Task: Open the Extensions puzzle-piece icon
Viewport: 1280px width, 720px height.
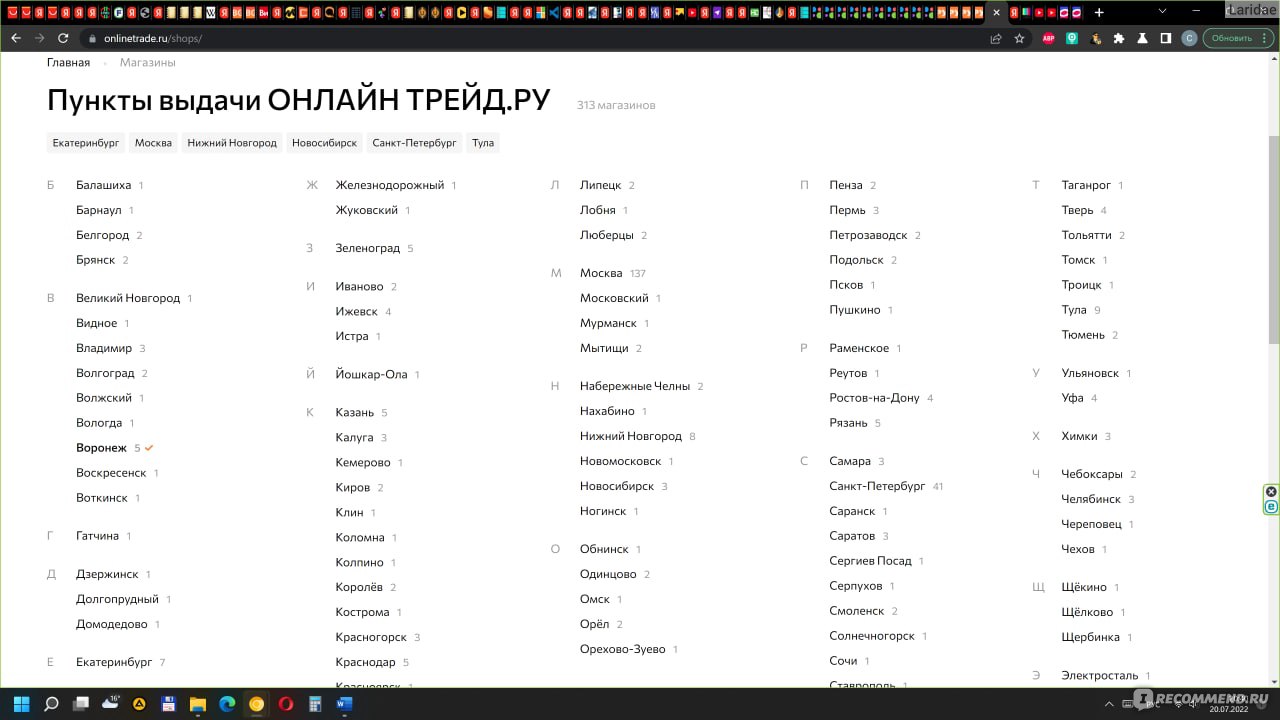Action: click(x=1119, y=38)
